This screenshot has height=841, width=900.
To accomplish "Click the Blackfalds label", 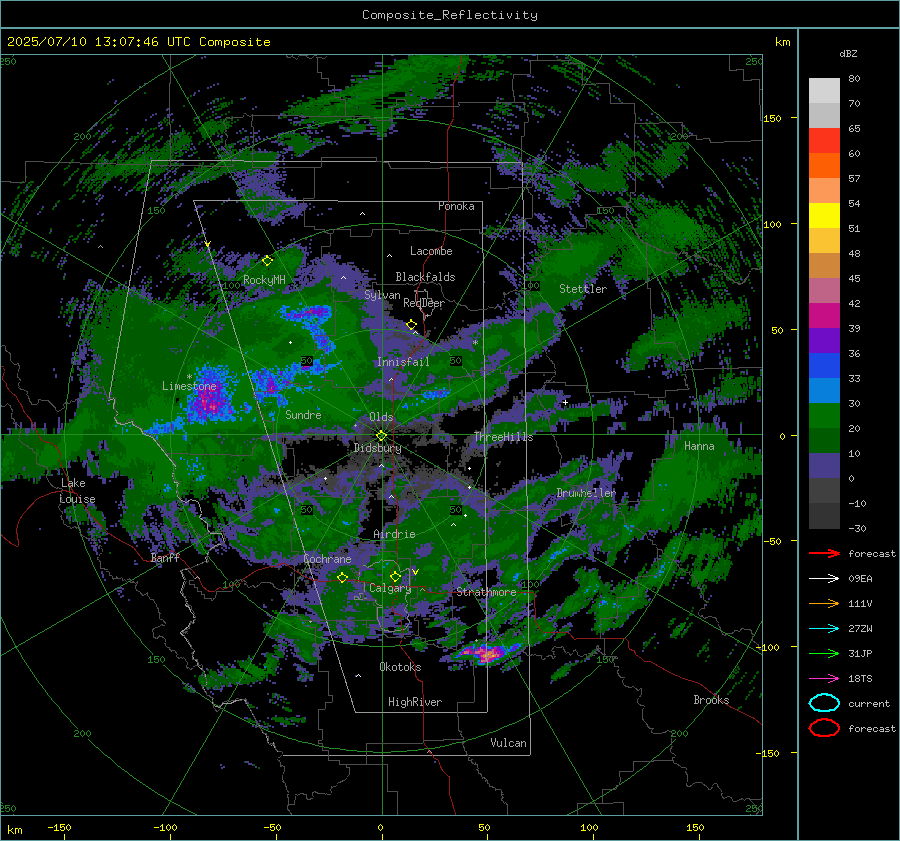I will [x=425, y=277].
